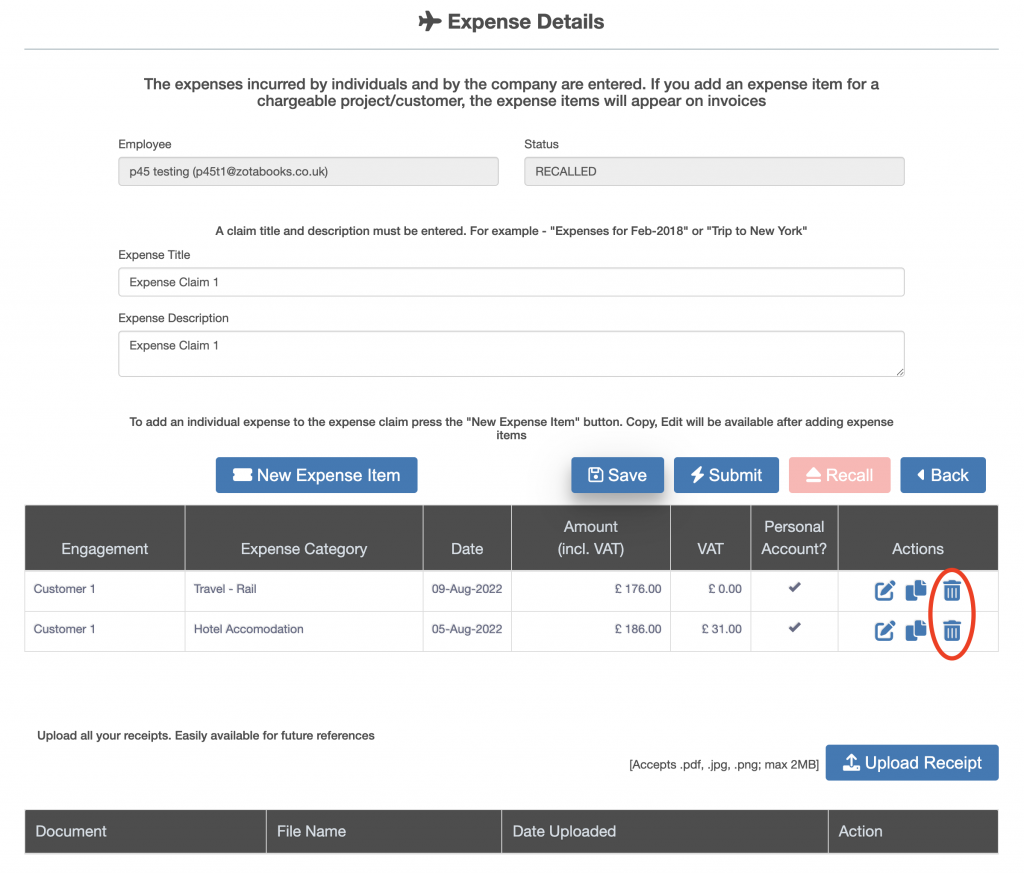Go Back from Expense Details

[942, 475]
